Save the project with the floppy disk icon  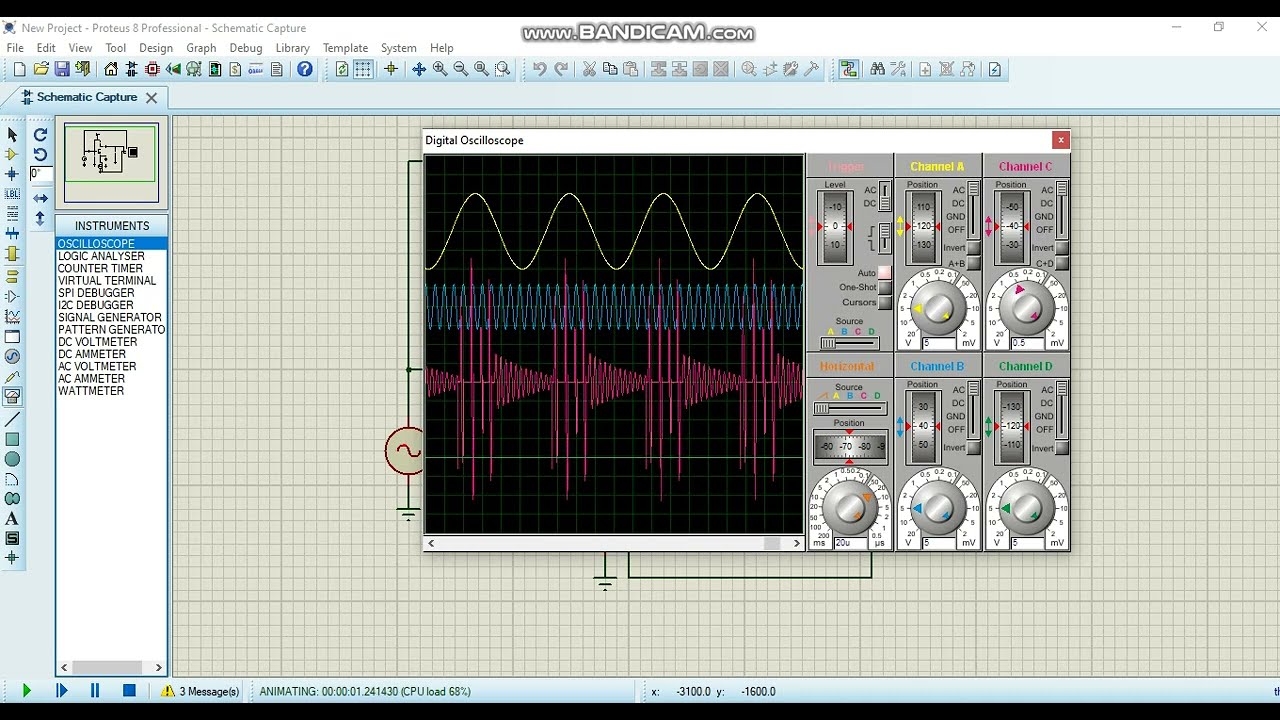(x=62, y=69)
